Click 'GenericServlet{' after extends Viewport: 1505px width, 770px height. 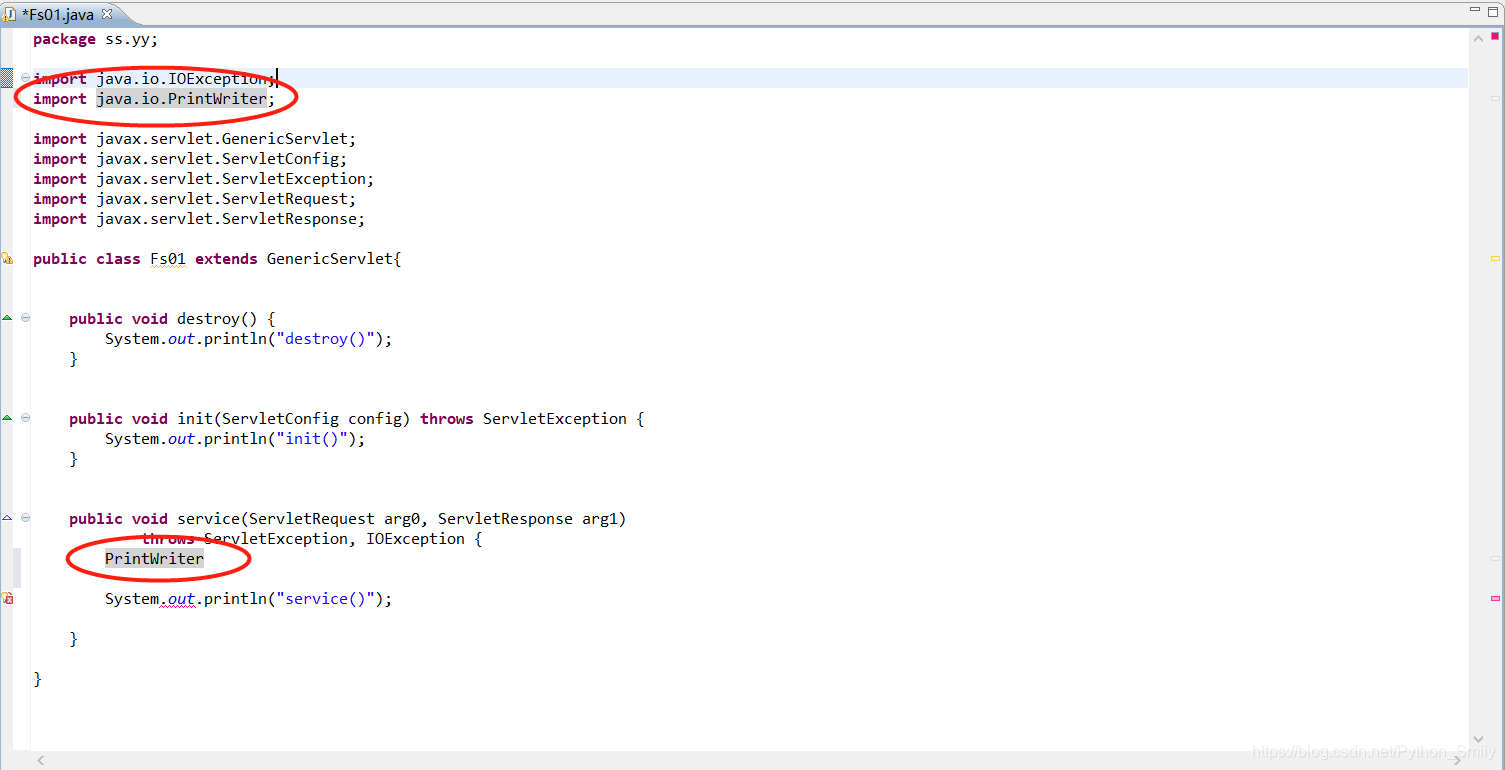coord(334,259)
